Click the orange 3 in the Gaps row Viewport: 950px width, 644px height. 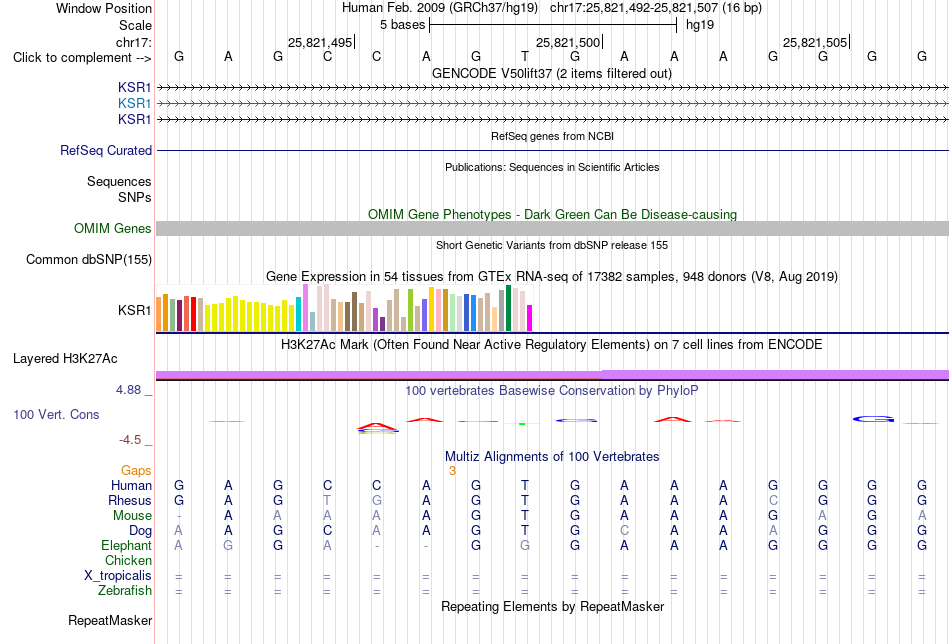(452, 471)
